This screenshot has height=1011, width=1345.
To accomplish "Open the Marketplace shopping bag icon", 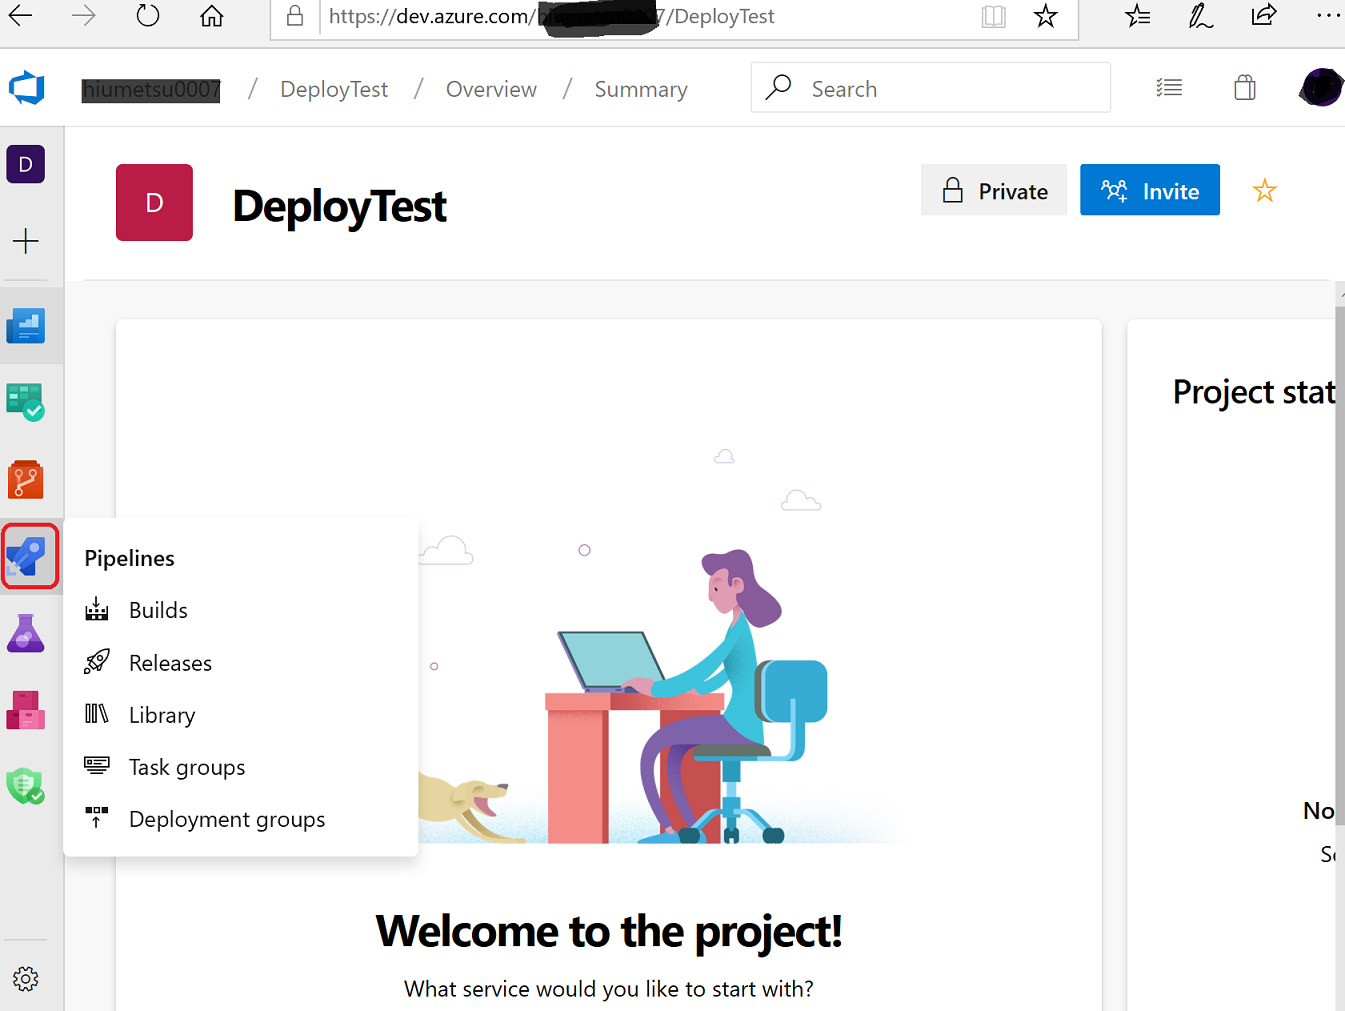I will tap(1244, 87).
